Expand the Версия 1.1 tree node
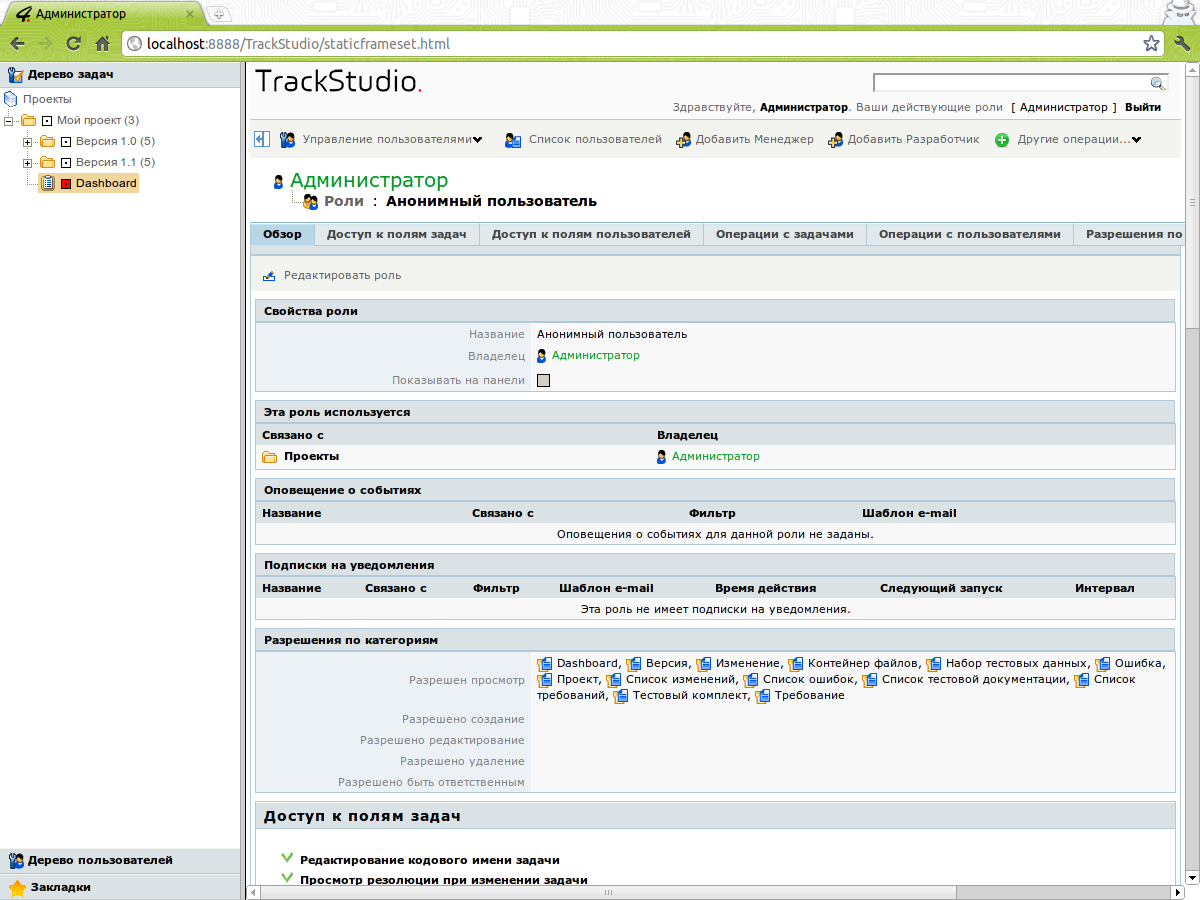 click(28, 162)
